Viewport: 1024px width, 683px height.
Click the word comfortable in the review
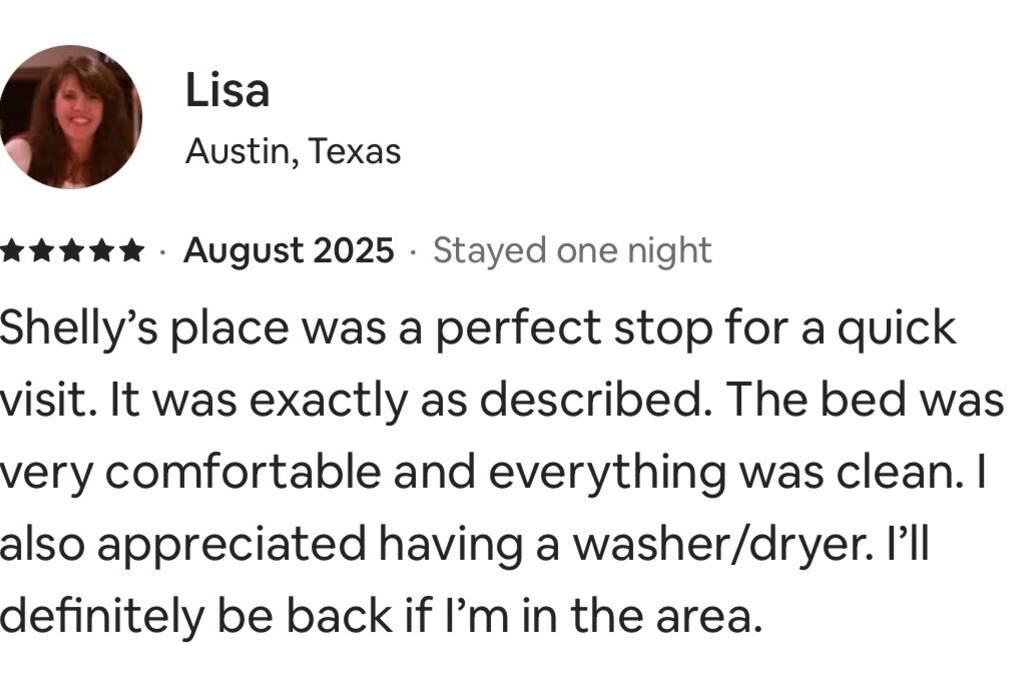(x=243, y=472)
